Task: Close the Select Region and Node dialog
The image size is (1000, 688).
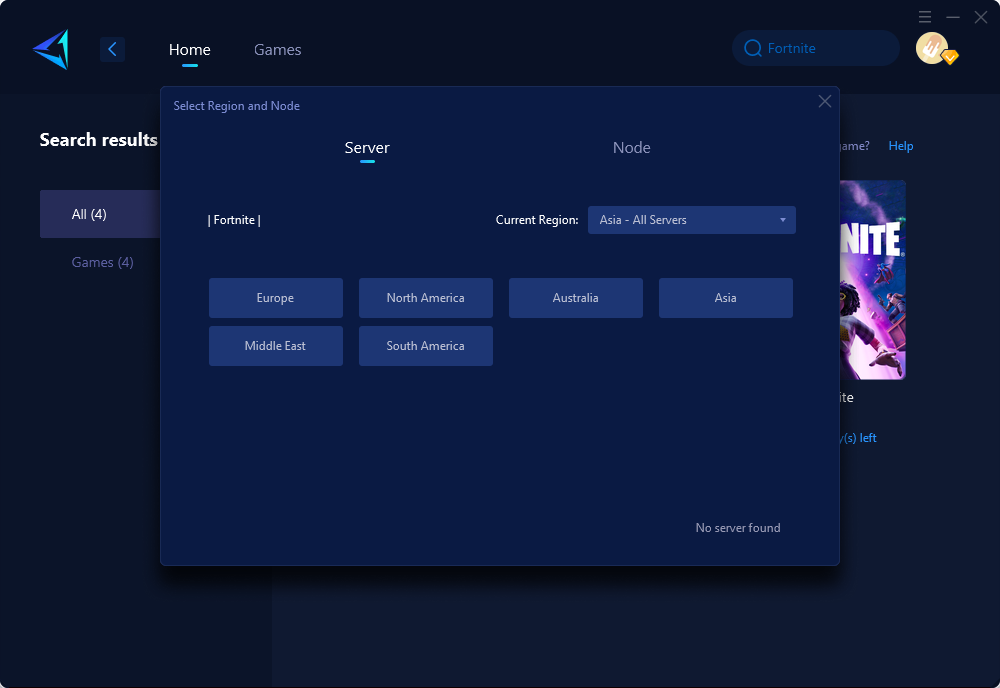Action: [x=825, y=101]
